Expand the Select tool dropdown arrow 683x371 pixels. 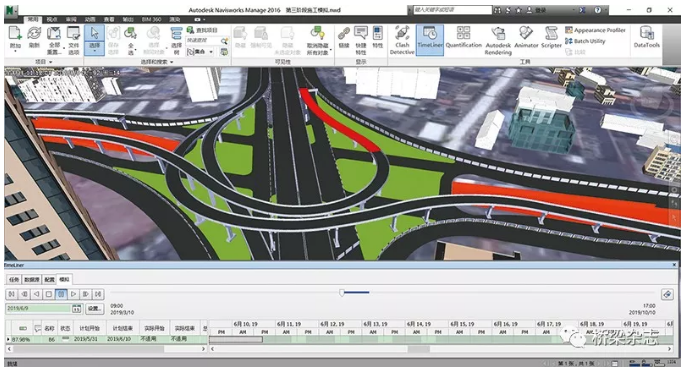[95, 52]
